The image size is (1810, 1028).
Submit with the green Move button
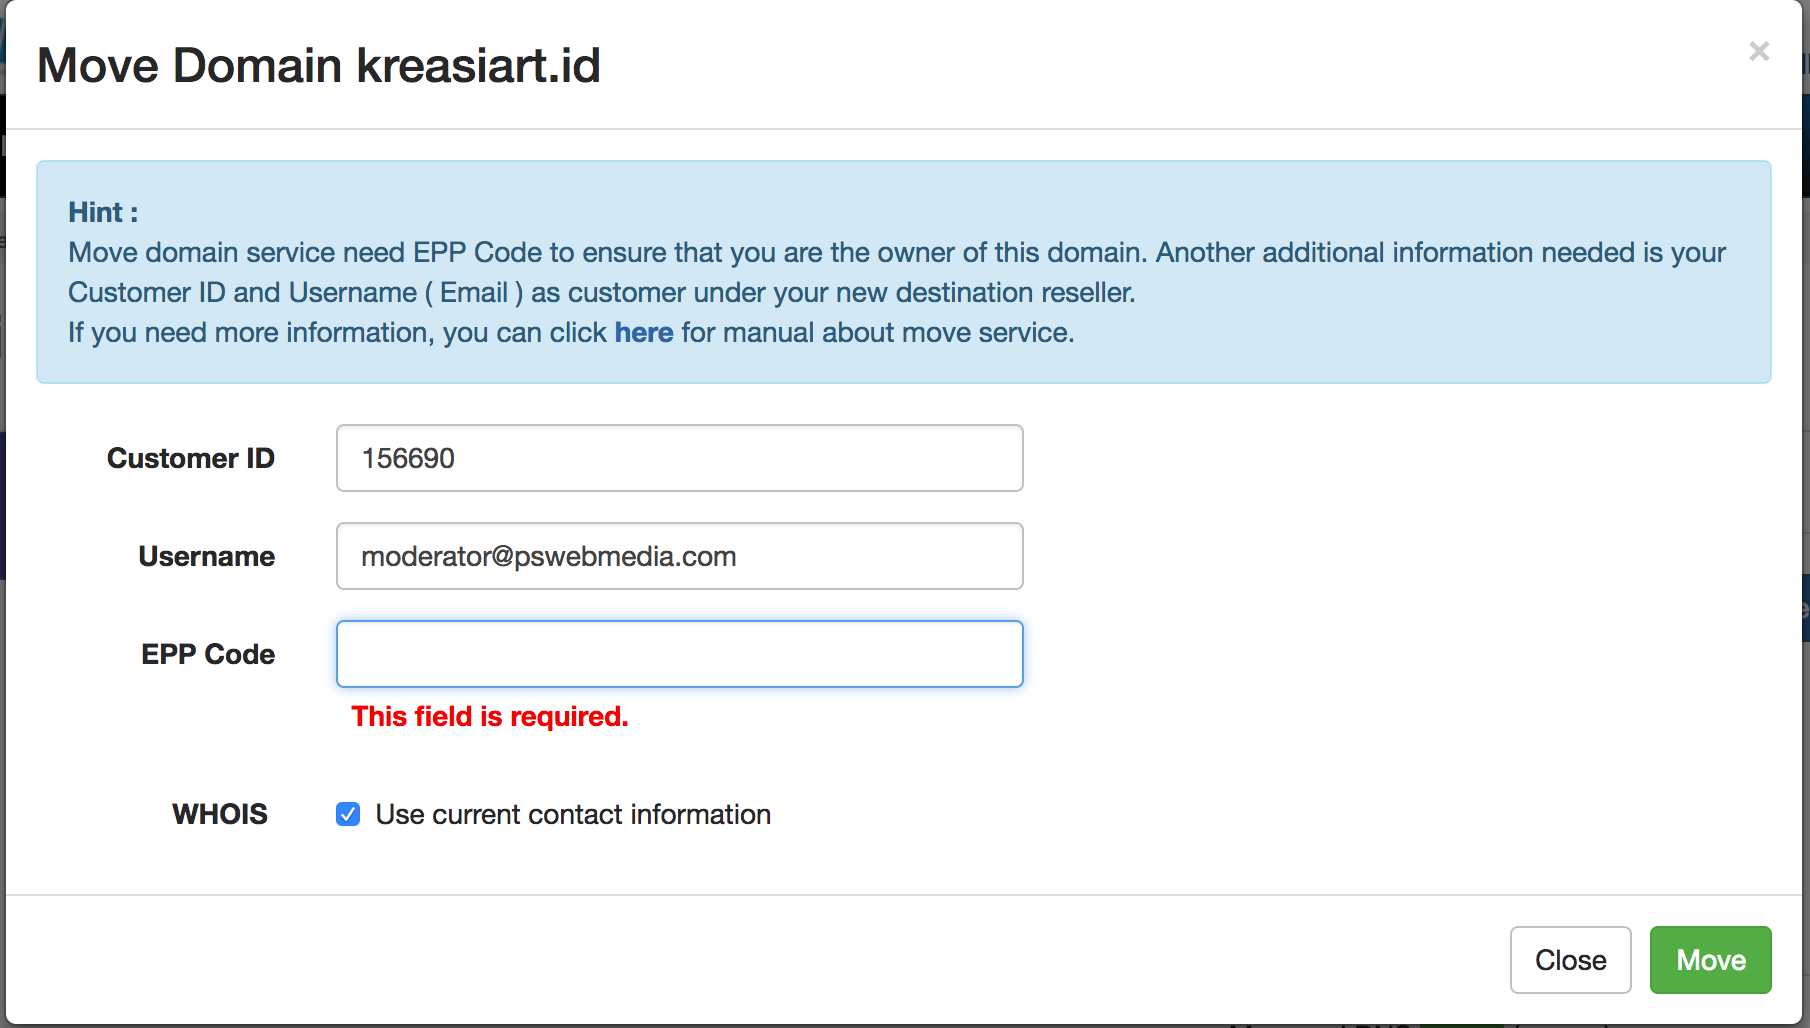(1710, 960)
